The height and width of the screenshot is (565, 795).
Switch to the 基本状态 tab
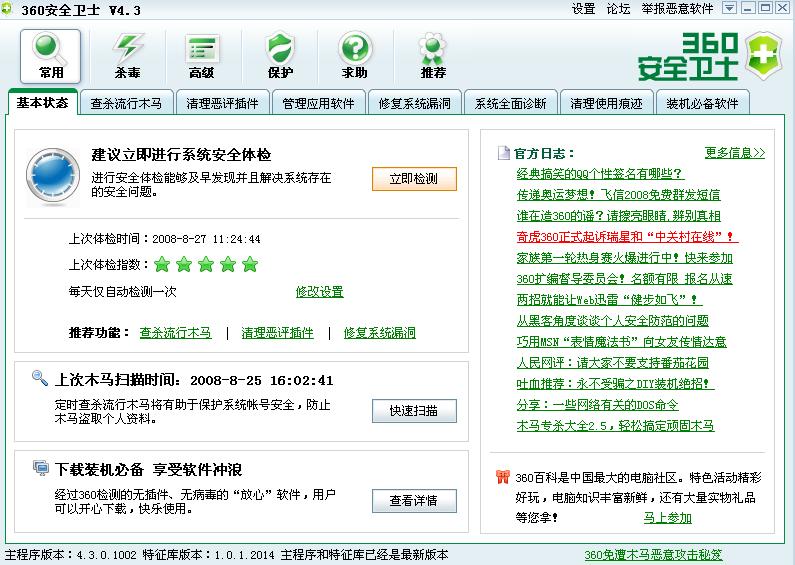click(43, 103)
